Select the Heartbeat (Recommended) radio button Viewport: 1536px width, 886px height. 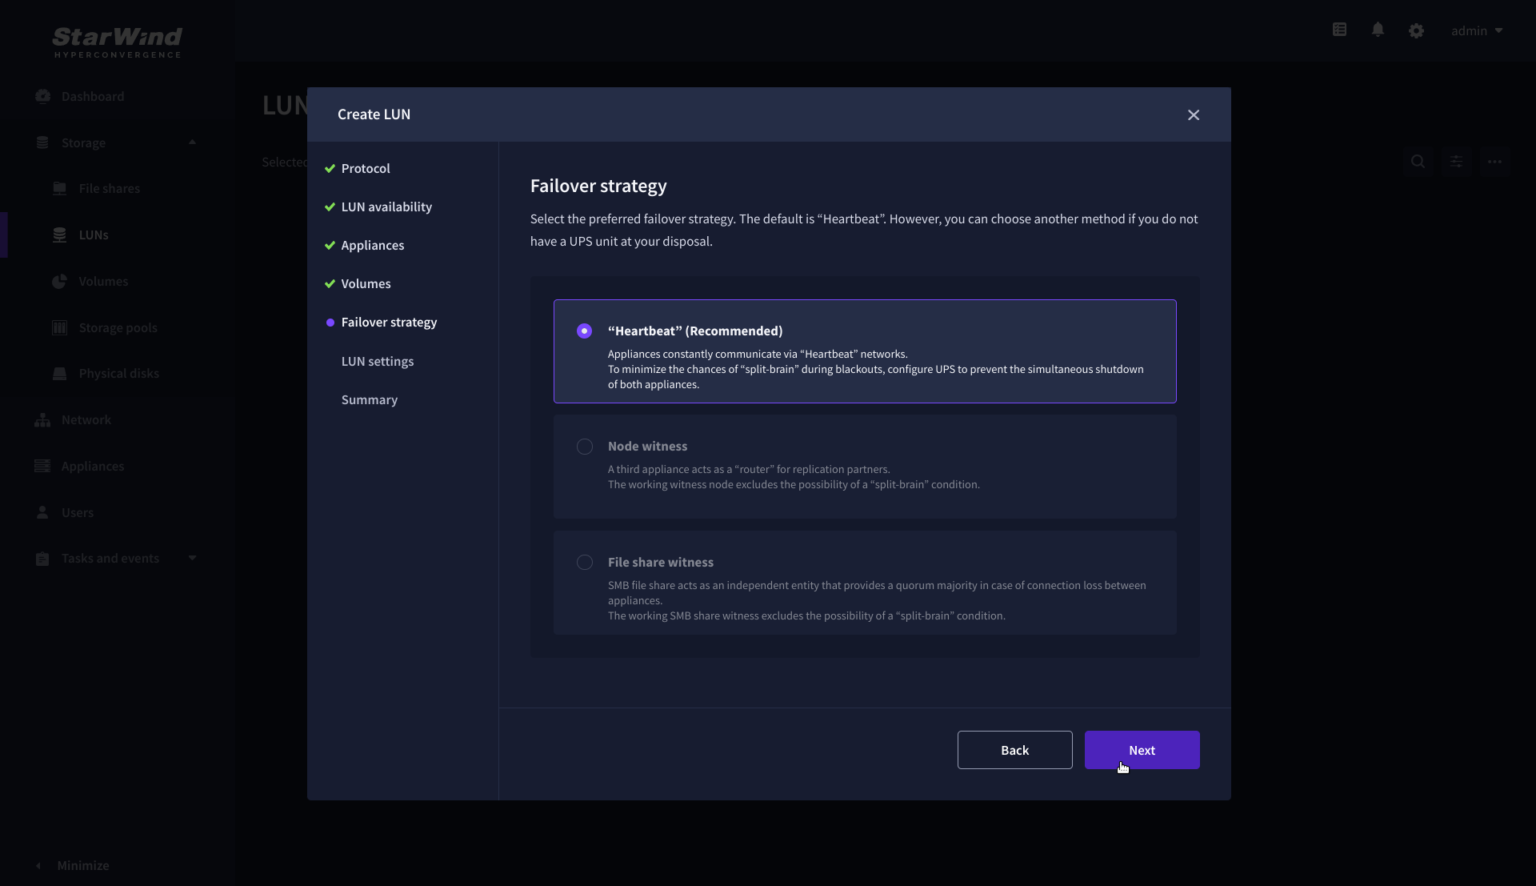pyautogui.click(x=585, y=331)
